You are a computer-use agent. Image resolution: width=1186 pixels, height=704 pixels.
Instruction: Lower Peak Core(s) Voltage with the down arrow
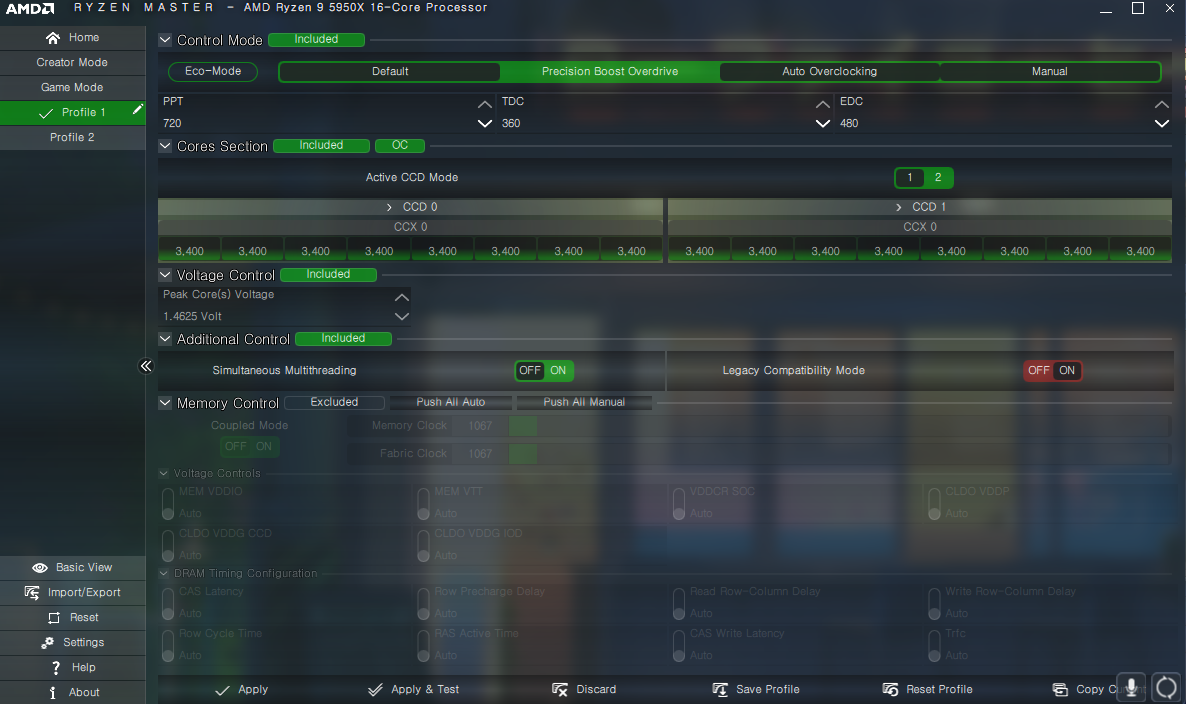[402, 316]
